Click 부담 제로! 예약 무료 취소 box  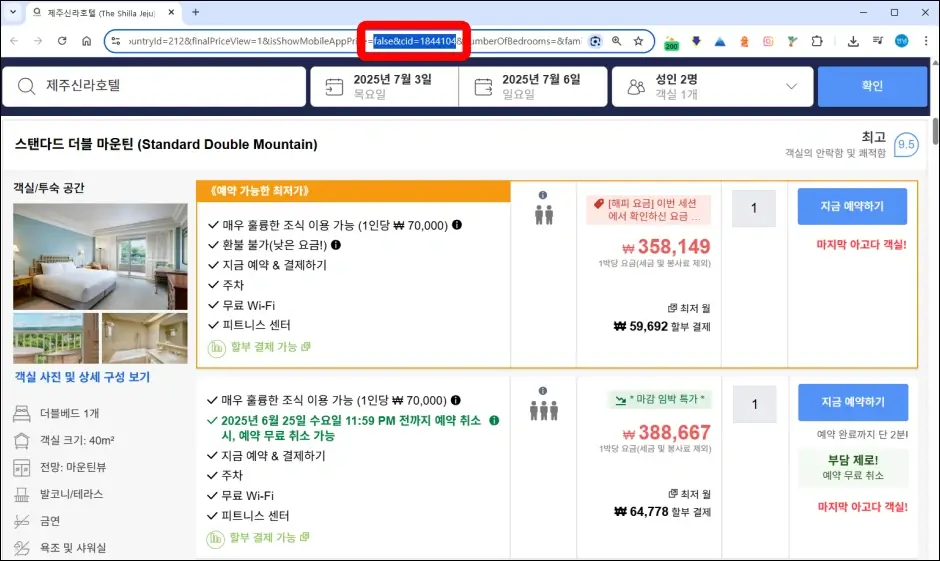coord(853,468)
